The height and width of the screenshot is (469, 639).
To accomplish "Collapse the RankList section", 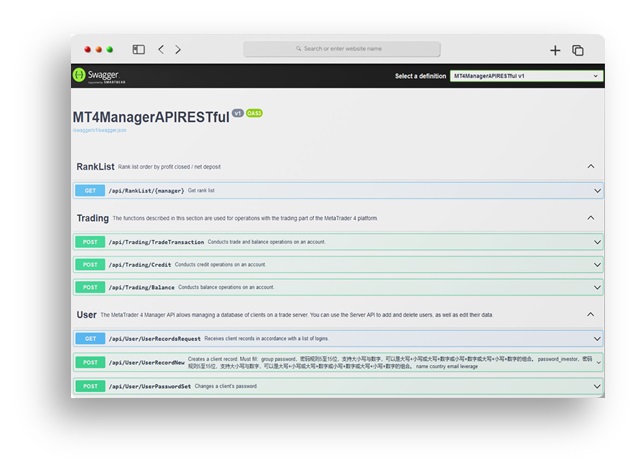I will (591, 166).
